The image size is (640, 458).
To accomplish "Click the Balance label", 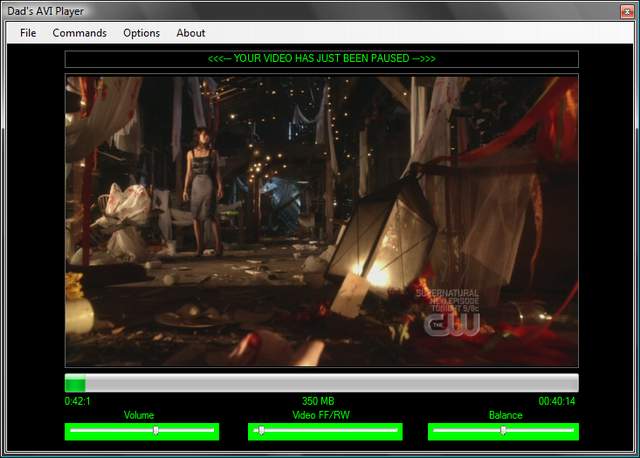I will click(x=506, y=415).
